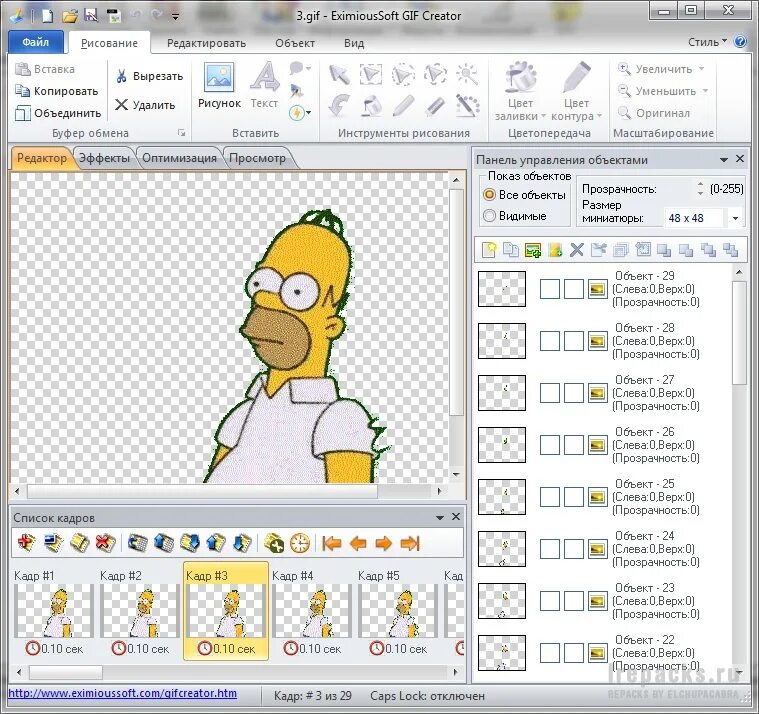Viewport: 759px width, 714px height.
Task: Toggle first checkbox of Объект - 29
Action: coord(549,289)
